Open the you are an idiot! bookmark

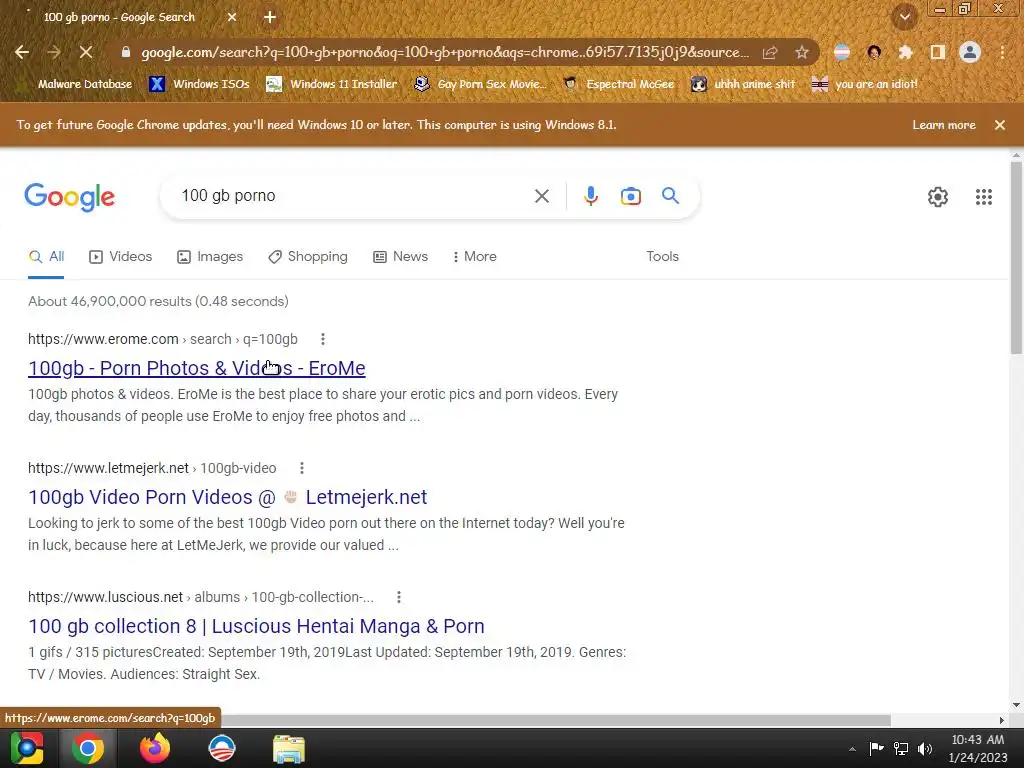tap(865, 84)
